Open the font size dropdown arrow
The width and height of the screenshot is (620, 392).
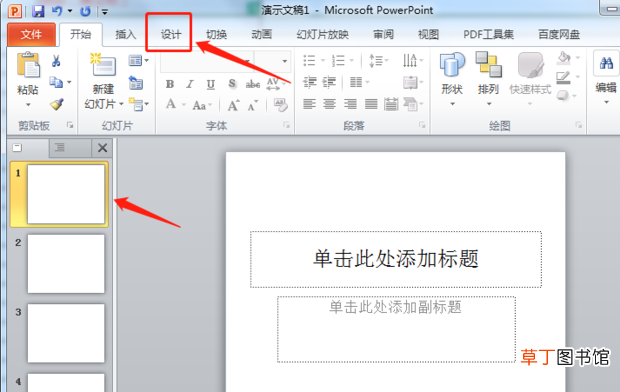pyautogui.click(x=284, y=61)
